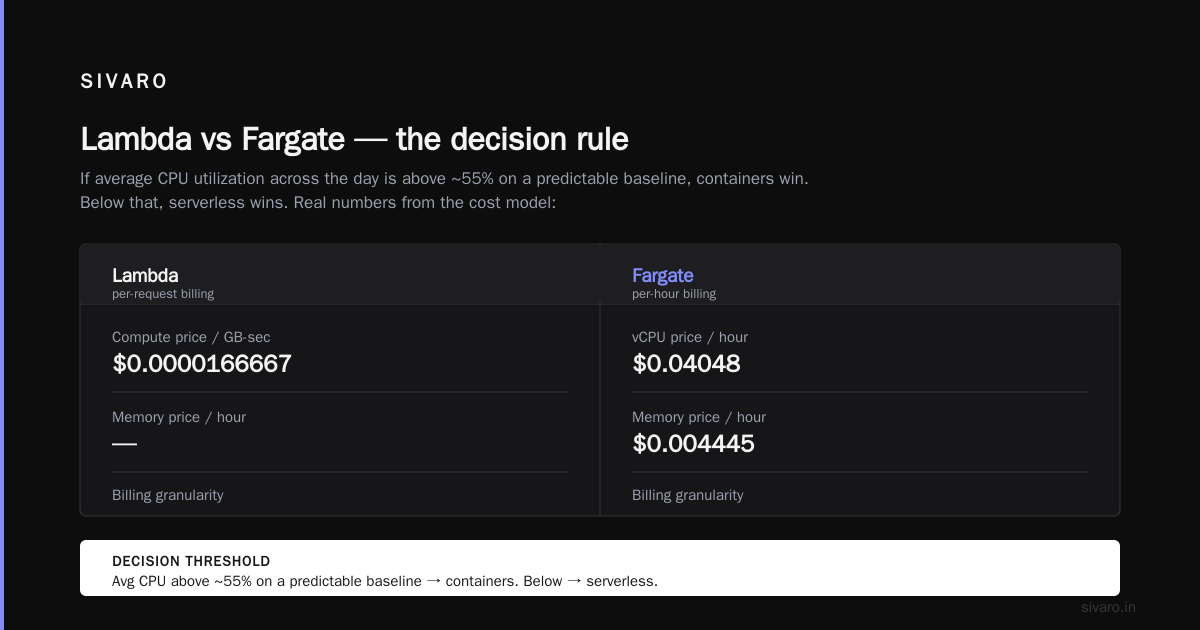Viewport: 1200px width, 630px height.
Task: Click the Lambda "Billing granularity" label
Action: 168,495
